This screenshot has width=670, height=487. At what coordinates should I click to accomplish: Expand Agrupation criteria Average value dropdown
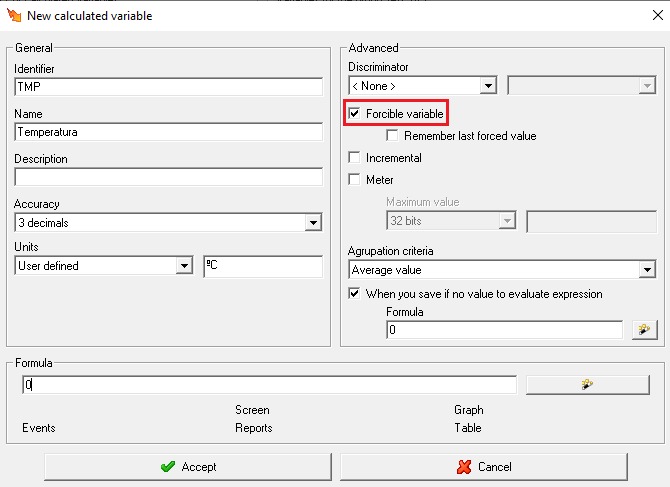[647, 270]
